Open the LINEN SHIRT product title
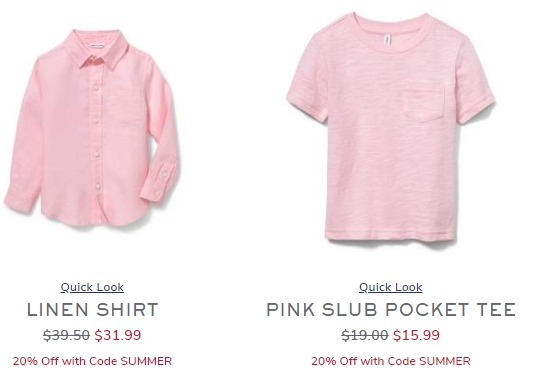Screen dimensions: 540x375 [x=92, y=309]
